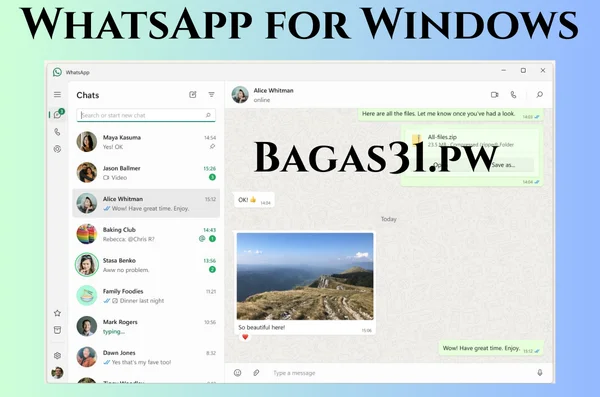Open the emoji picker

[x=238, y=372]
